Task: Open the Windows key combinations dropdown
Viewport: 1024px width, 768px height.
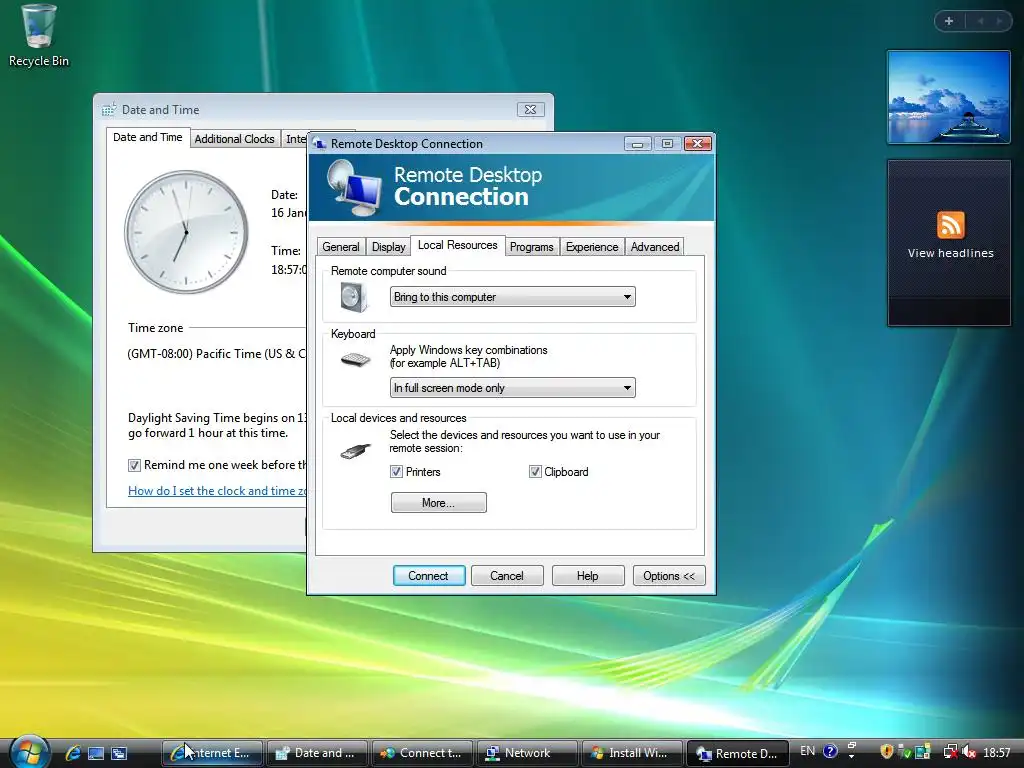Action: 513,388
